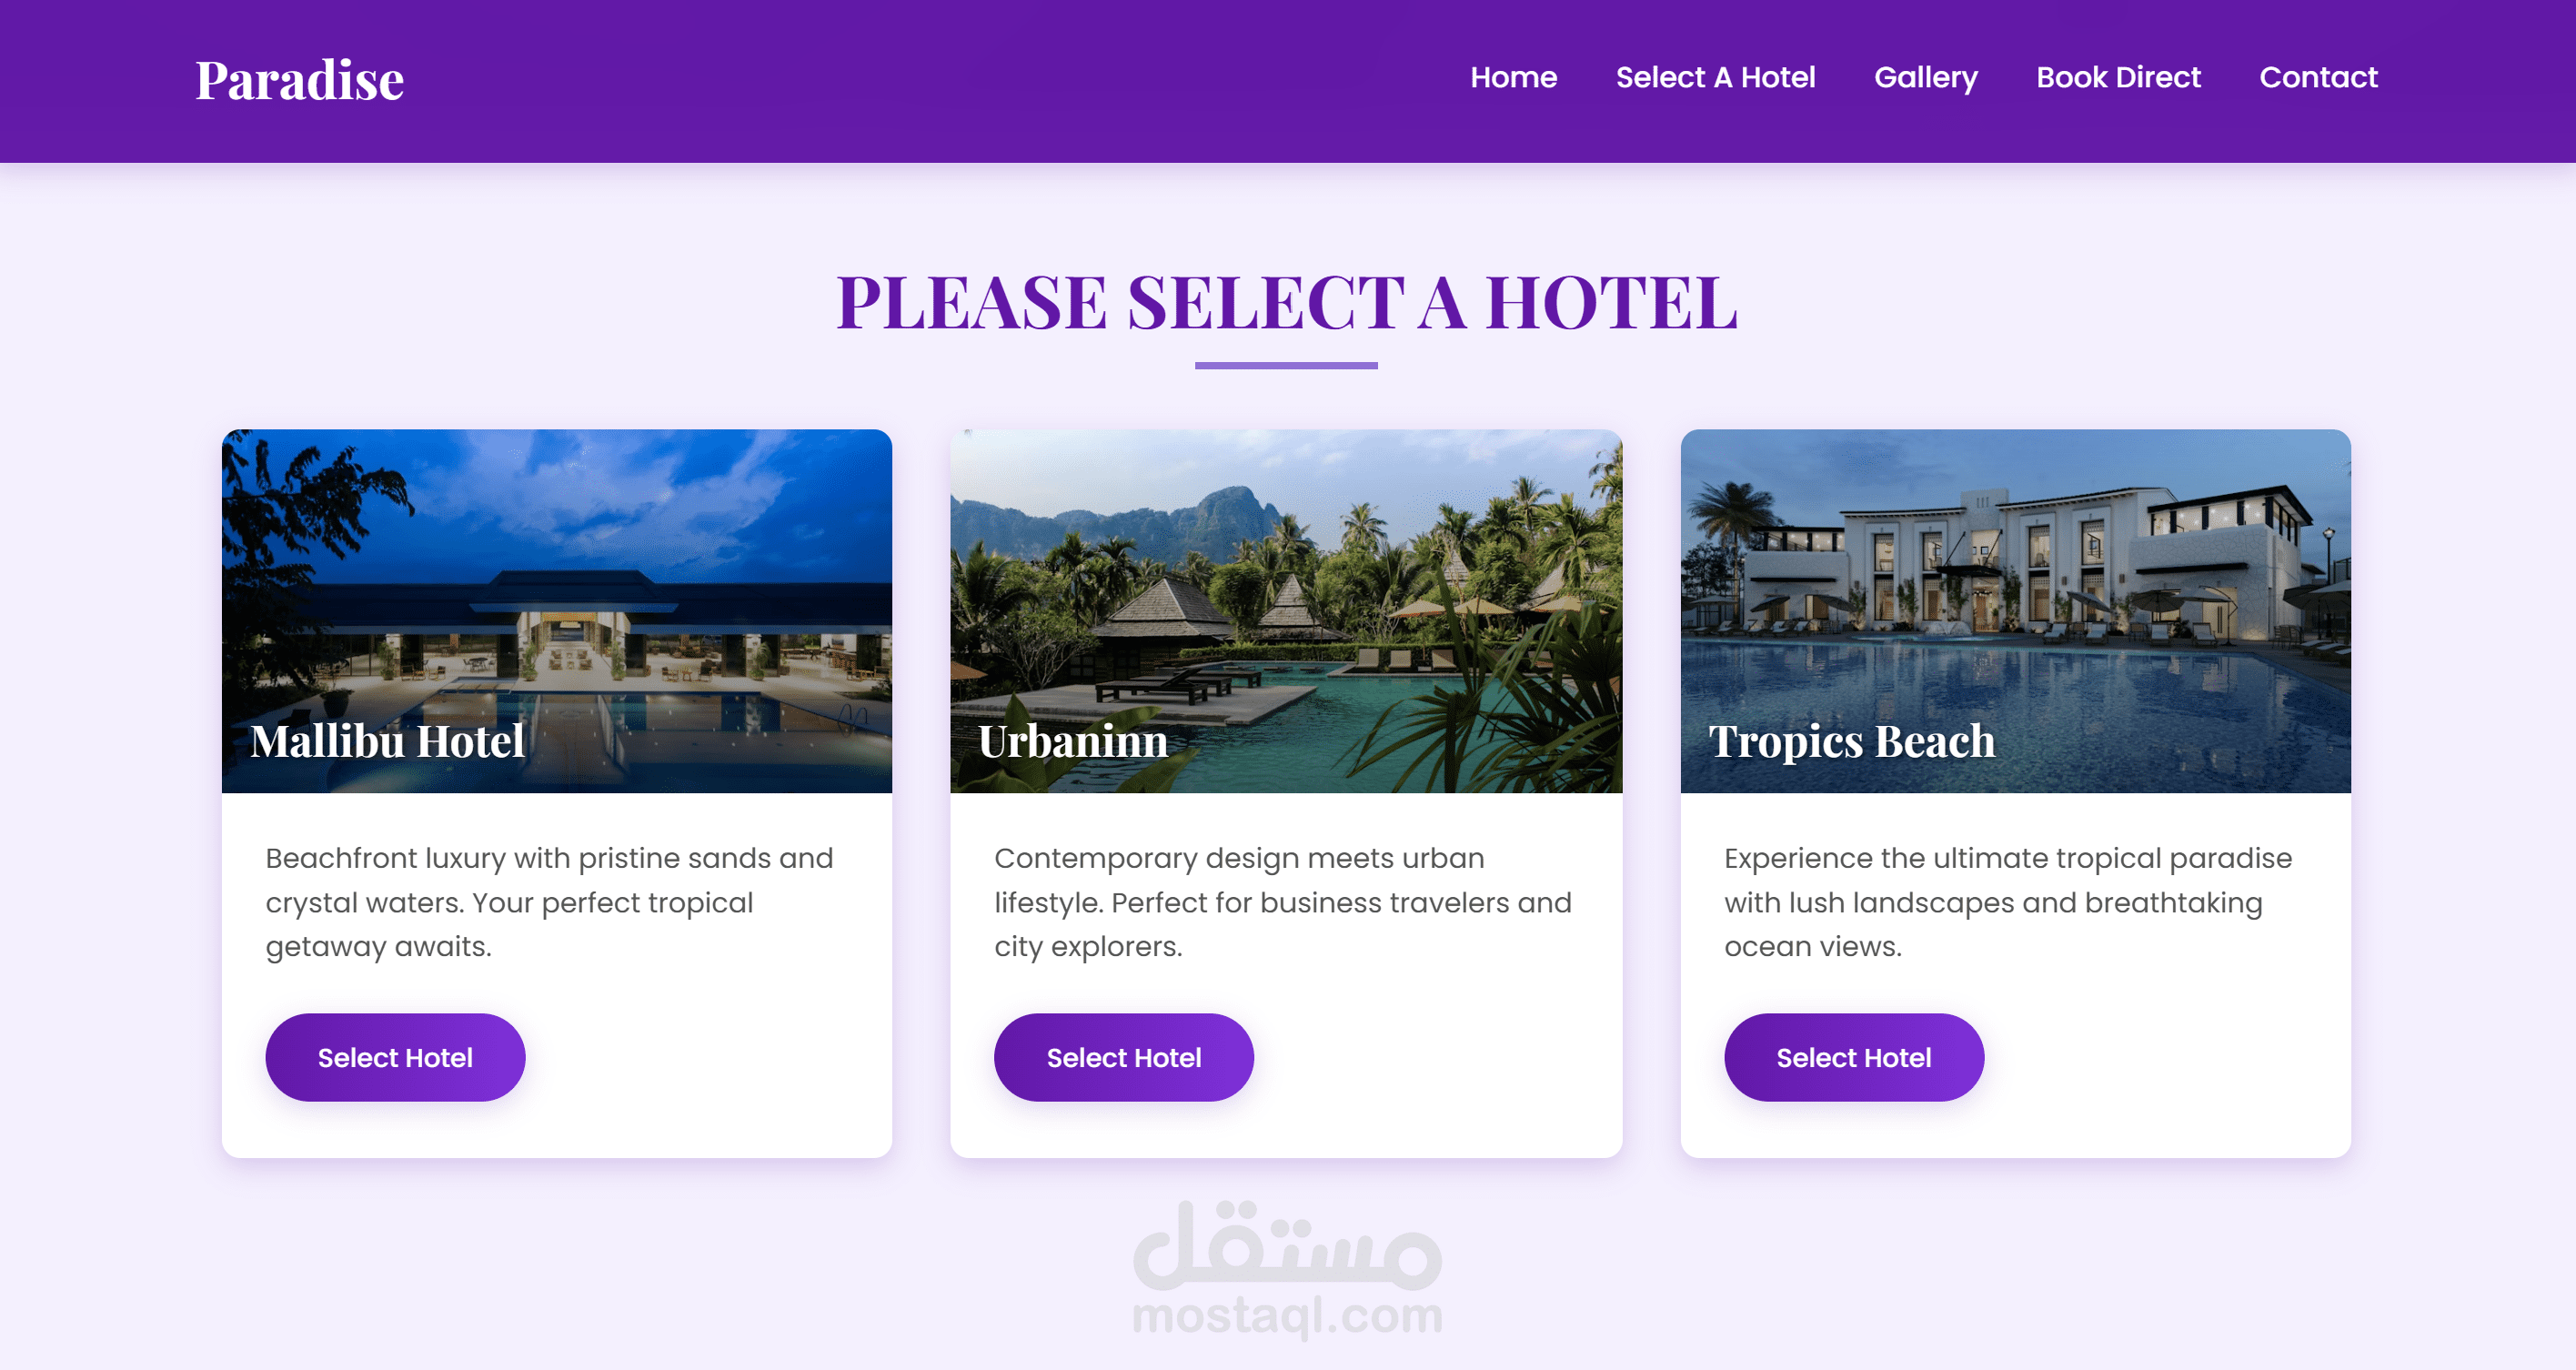This screenshot has width=2576, height=1370.
Task: Click the Beachfront luxury description text
Action: [549, 901]
